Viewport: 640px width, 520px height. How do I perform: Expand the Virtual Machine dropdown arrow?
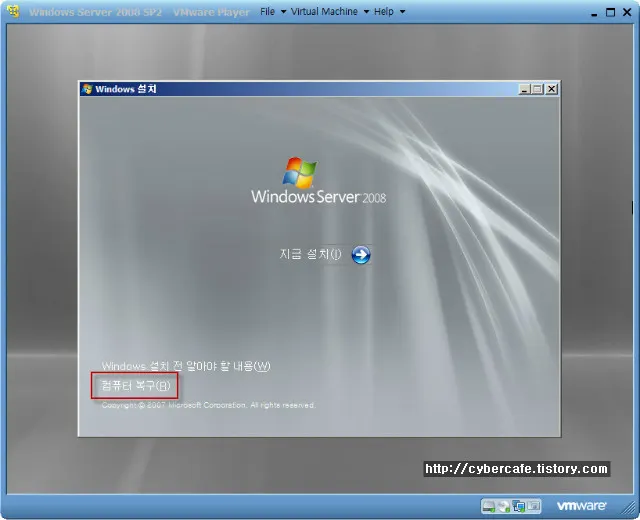click(x=366, y=12)
